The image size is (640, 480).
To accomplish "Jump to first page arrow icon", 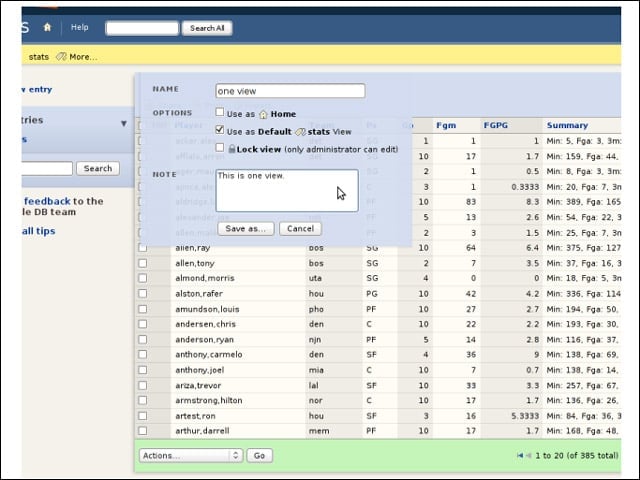I will (x=520, y=456).
